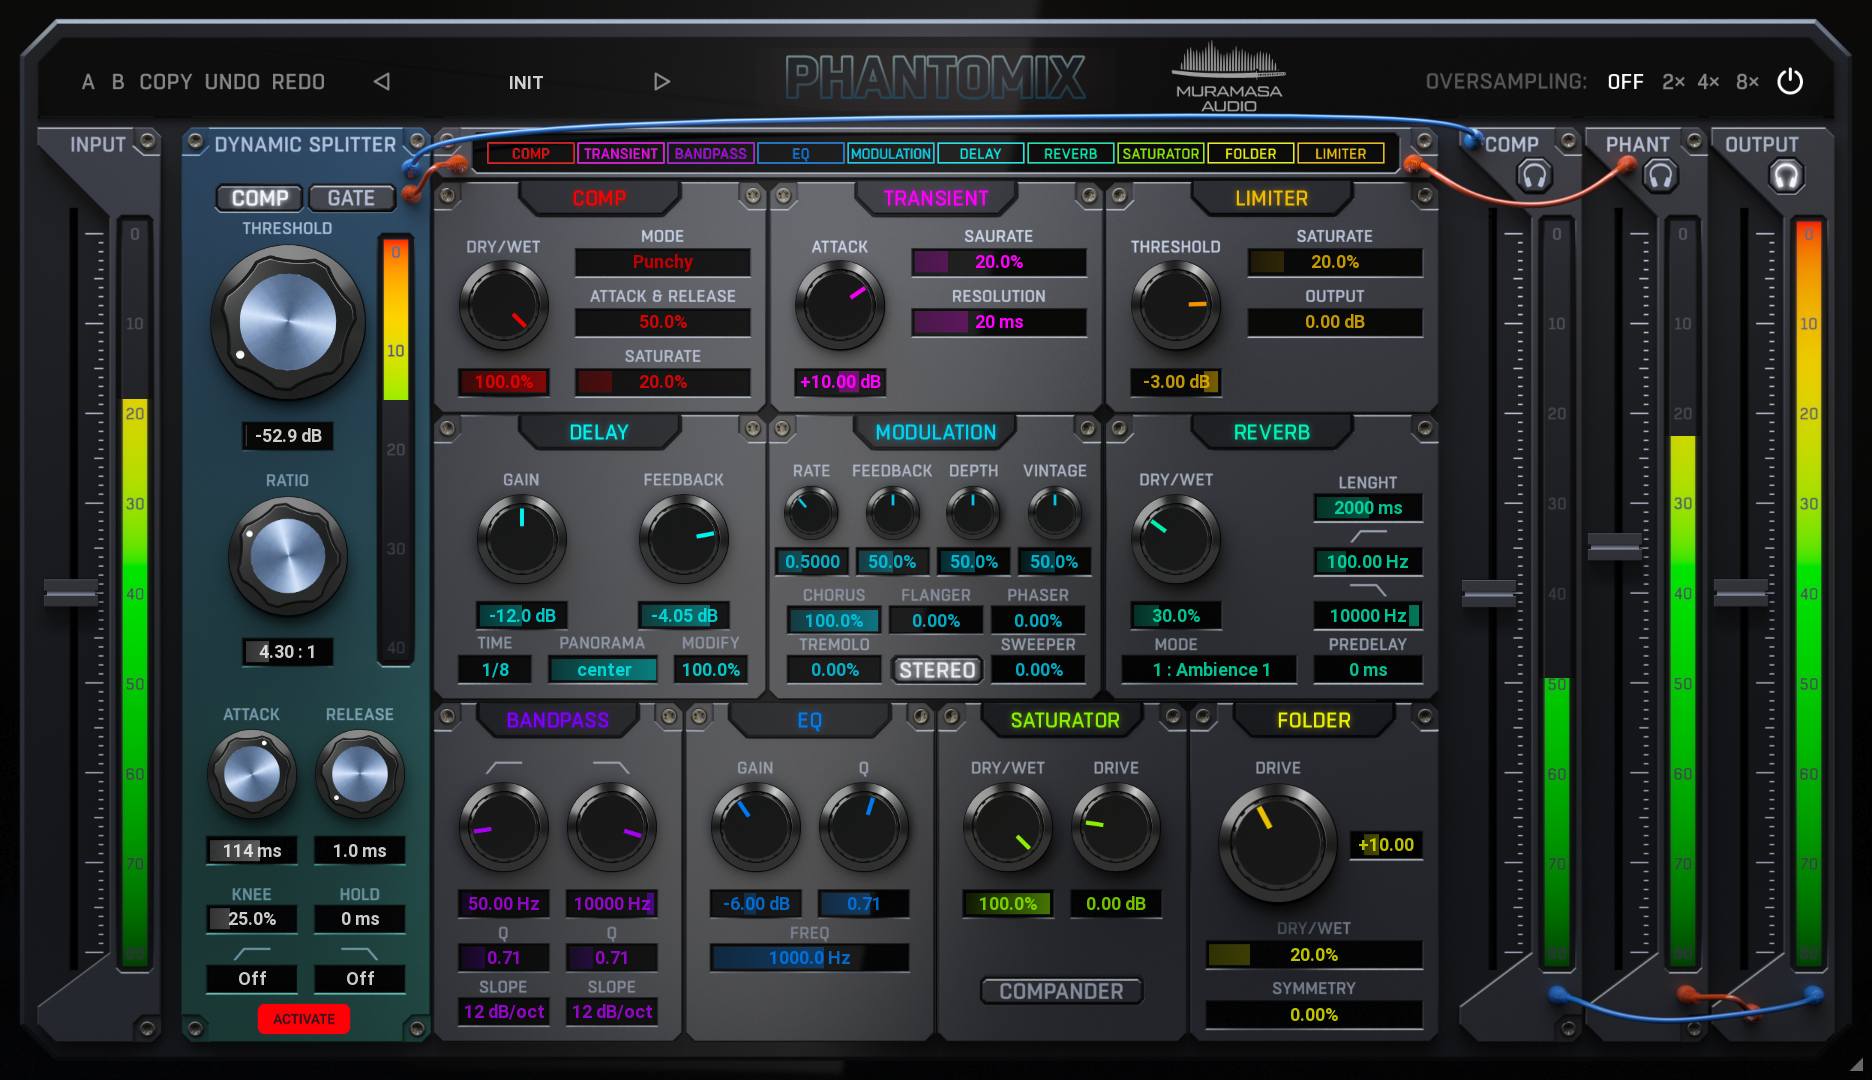Select preset slot B

(118, 82)
